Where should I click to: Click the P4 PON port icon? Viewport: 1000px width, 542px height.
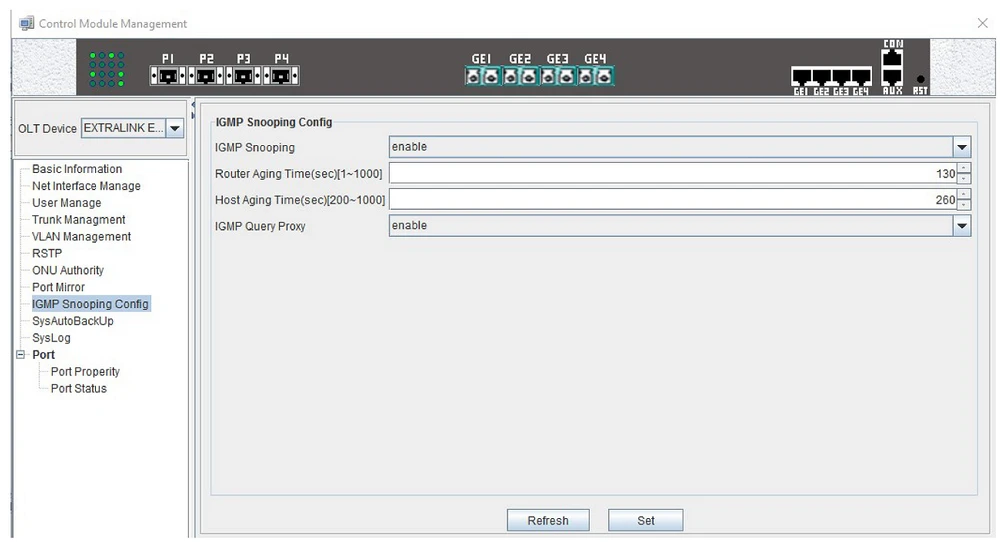click(x=282, y=76)
